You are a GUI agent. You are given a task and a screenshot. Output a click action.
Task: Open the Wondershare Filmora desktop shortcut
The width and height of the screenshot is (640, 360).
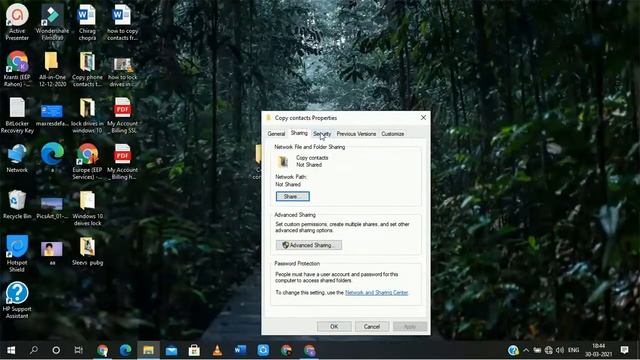coord(52,22)
